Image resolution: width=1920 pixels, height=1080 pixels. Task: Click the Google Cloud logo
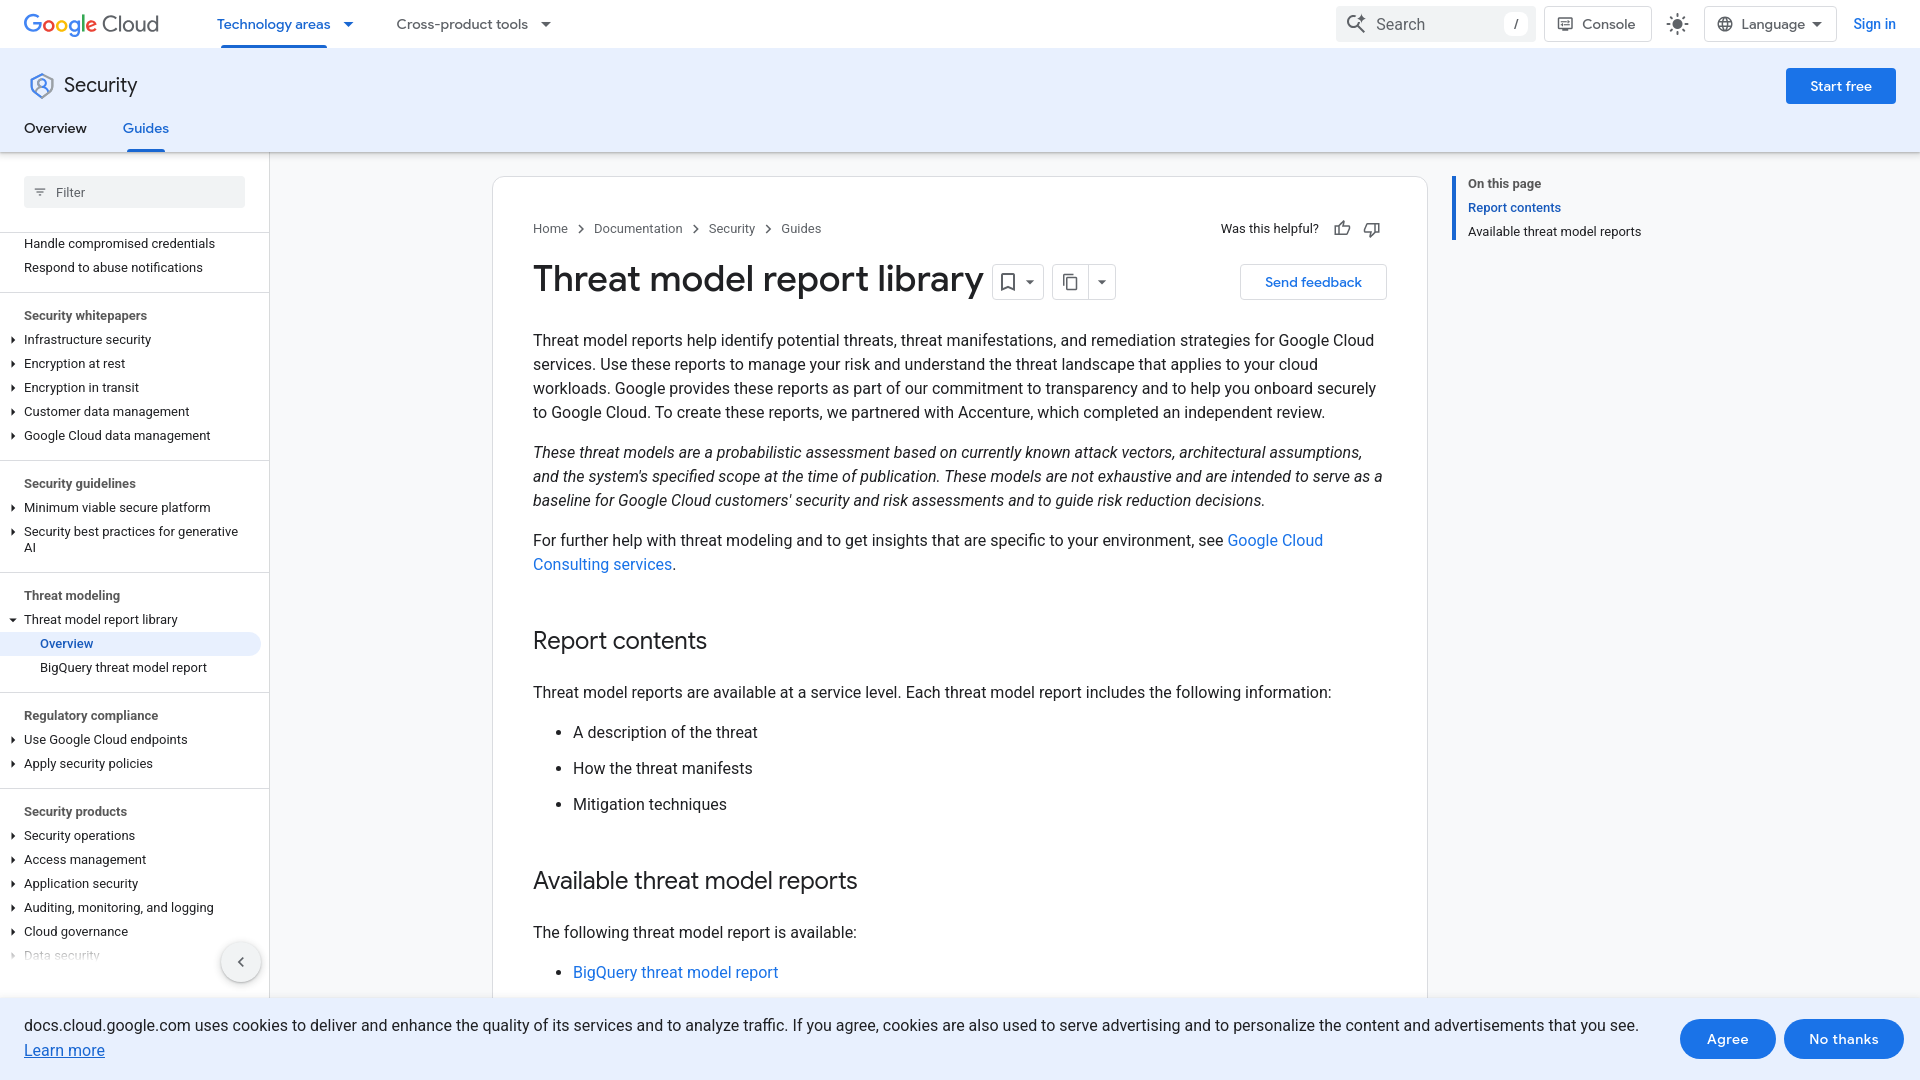pyautogui.click(x=91, y=24)
